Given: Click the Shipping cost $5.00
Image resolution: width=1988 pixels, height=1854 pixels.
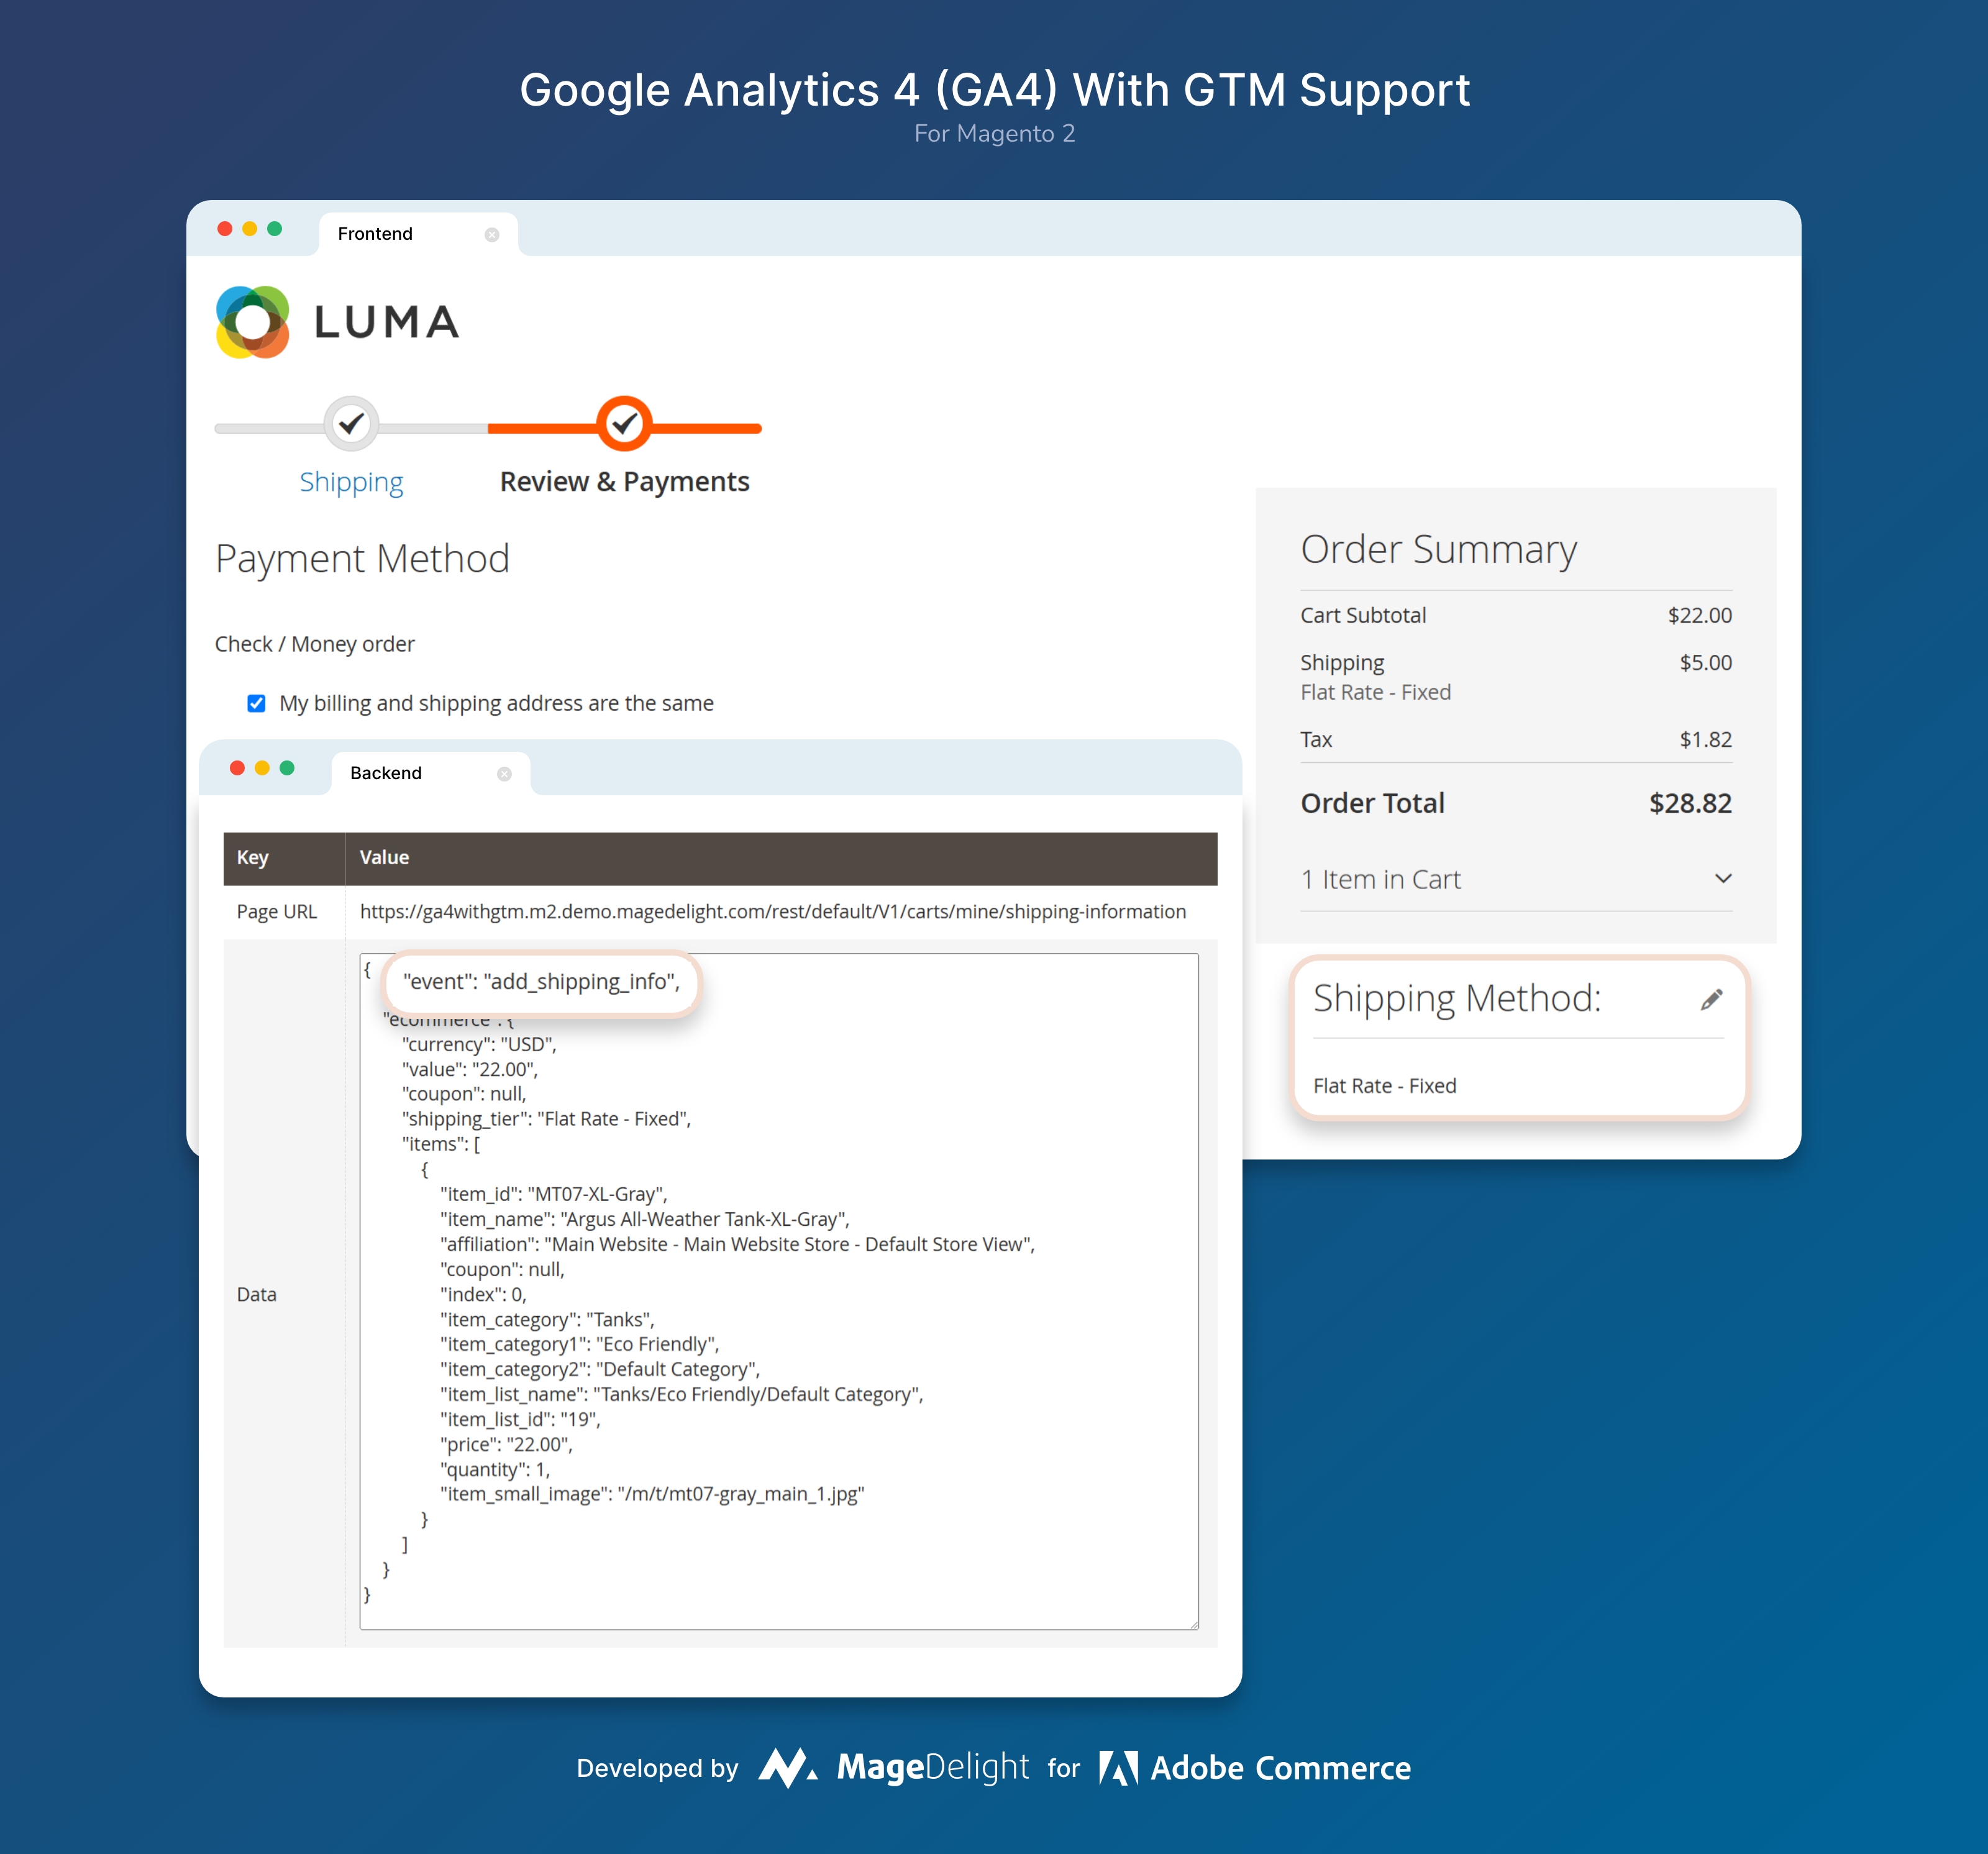Looking at the screenshot, I should pyautogui.click(x=1705, y=662).
